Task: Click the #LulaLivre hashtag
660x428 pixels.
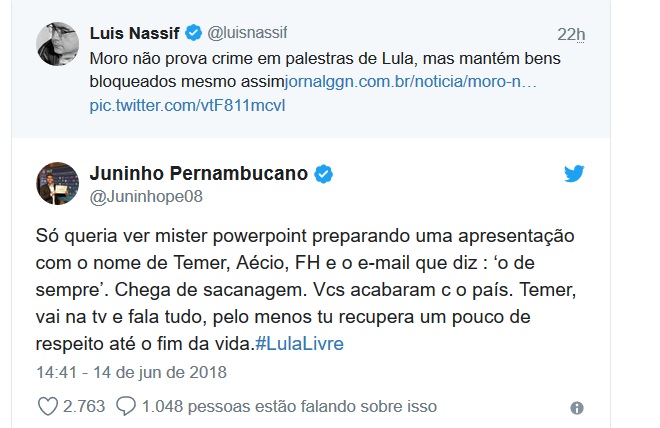Action: click(x=300, y=344)
